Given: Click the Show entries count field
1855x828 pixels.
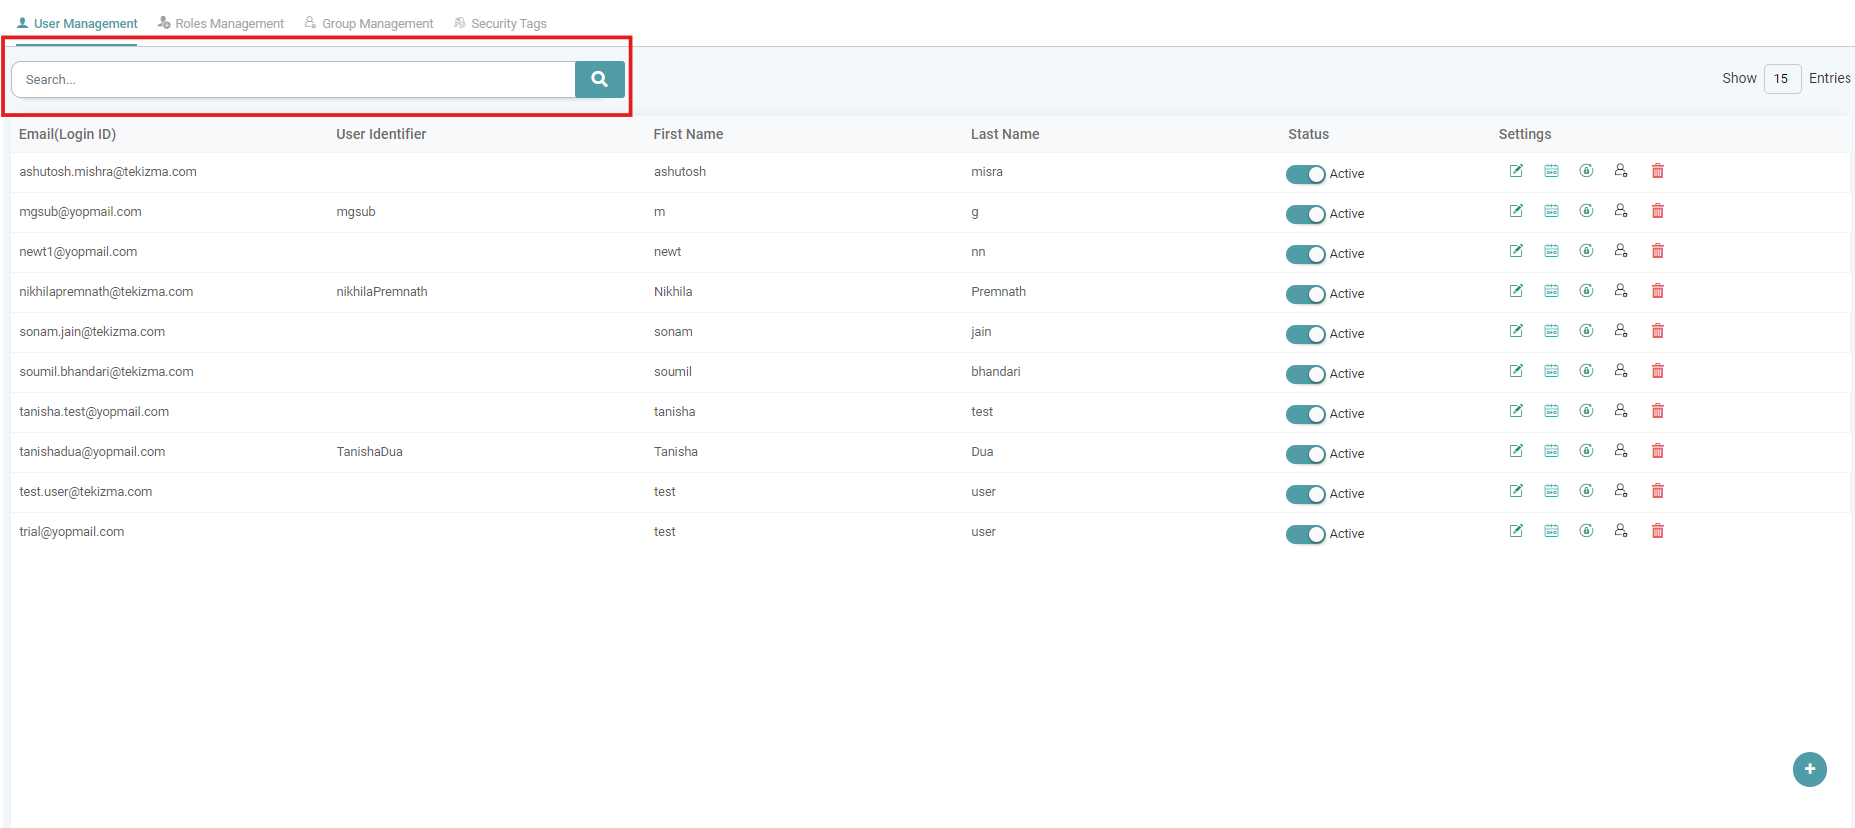Looking at the screenshot, I should click(1782, 79).
